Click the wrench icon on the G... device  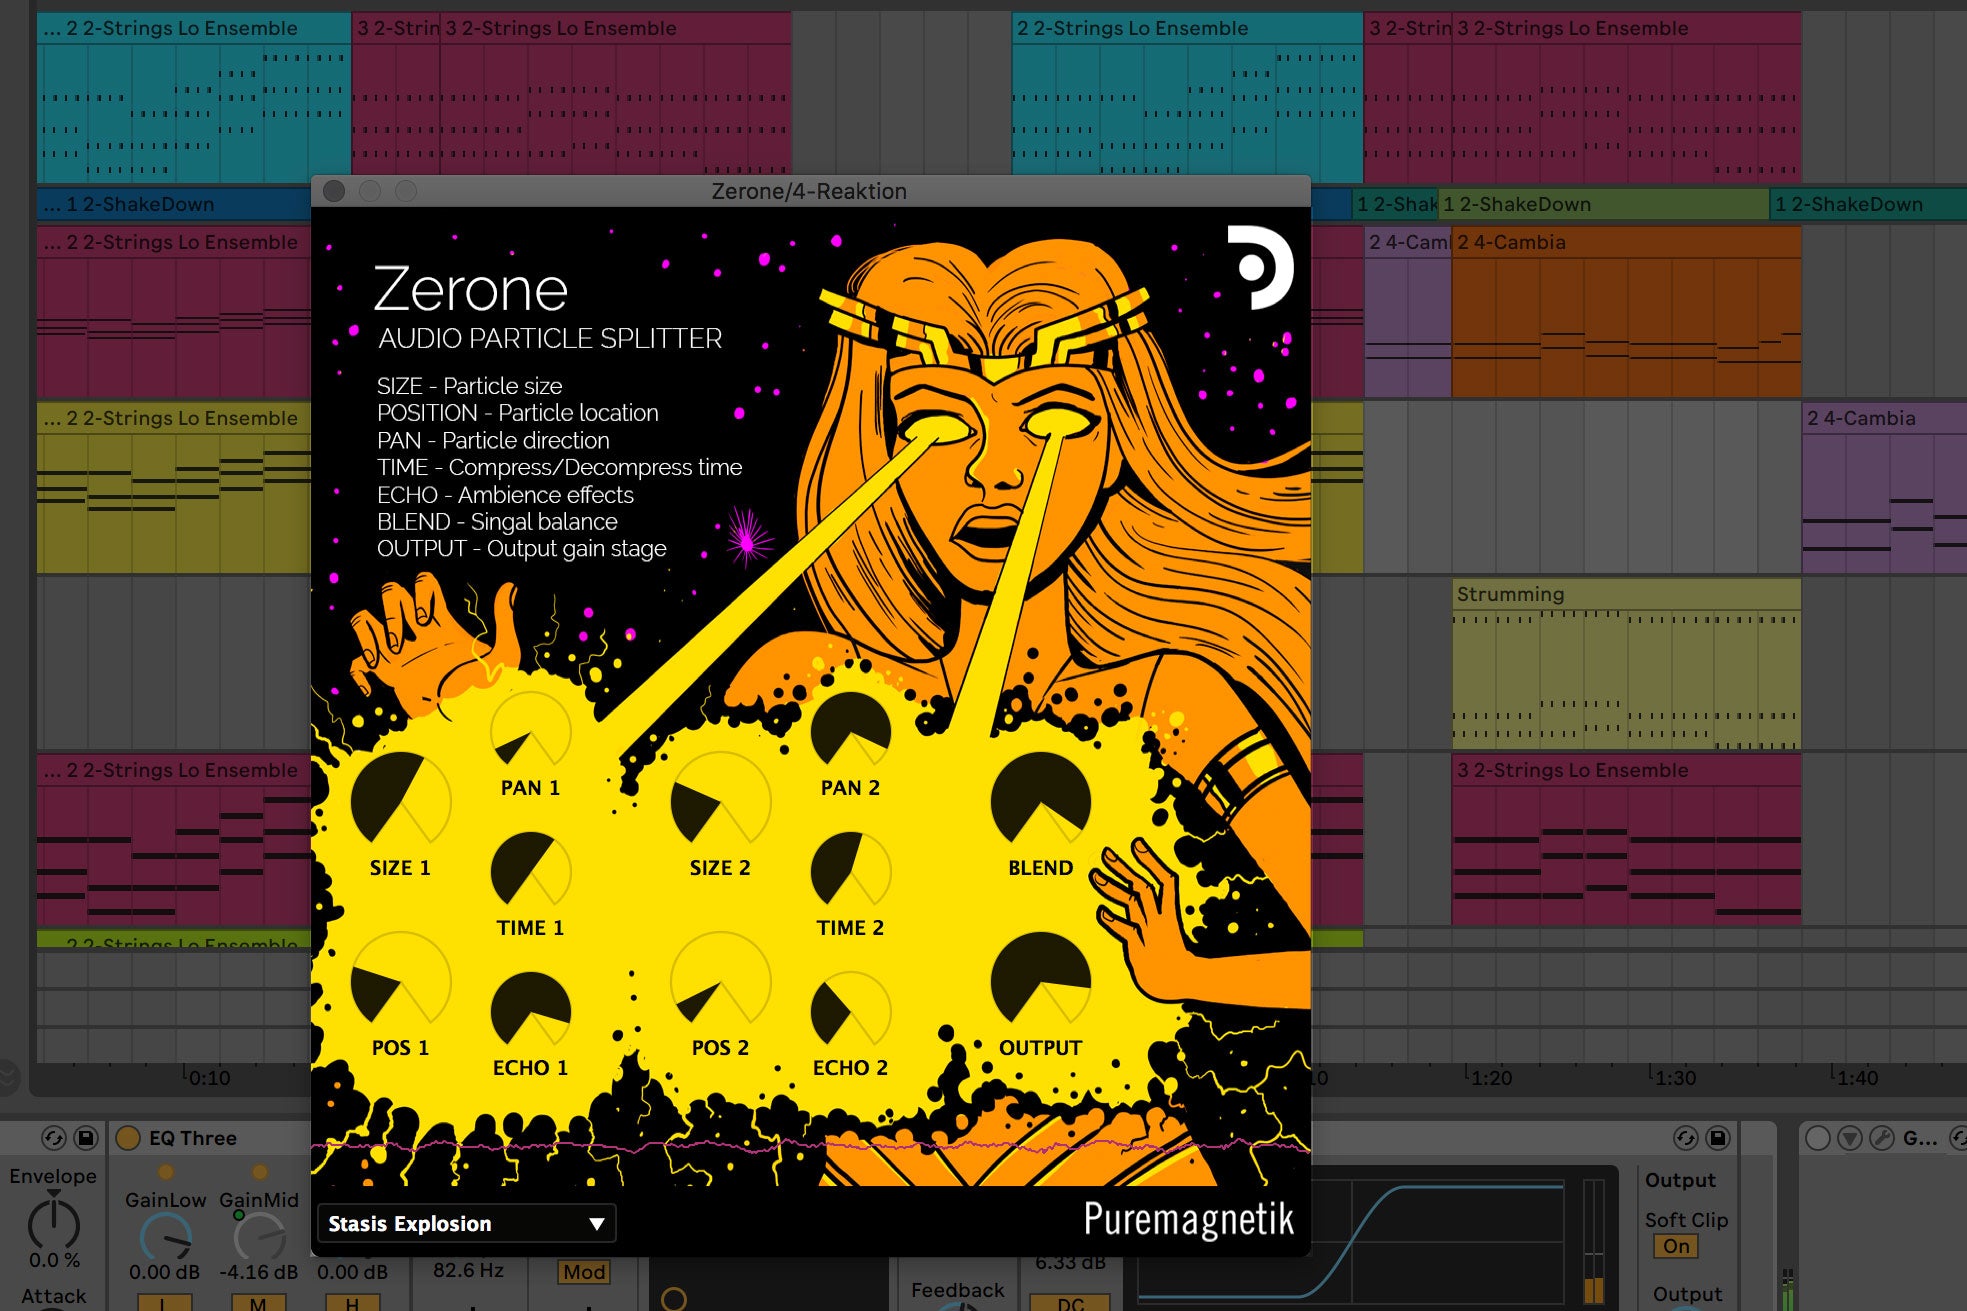point(1882,1138)
